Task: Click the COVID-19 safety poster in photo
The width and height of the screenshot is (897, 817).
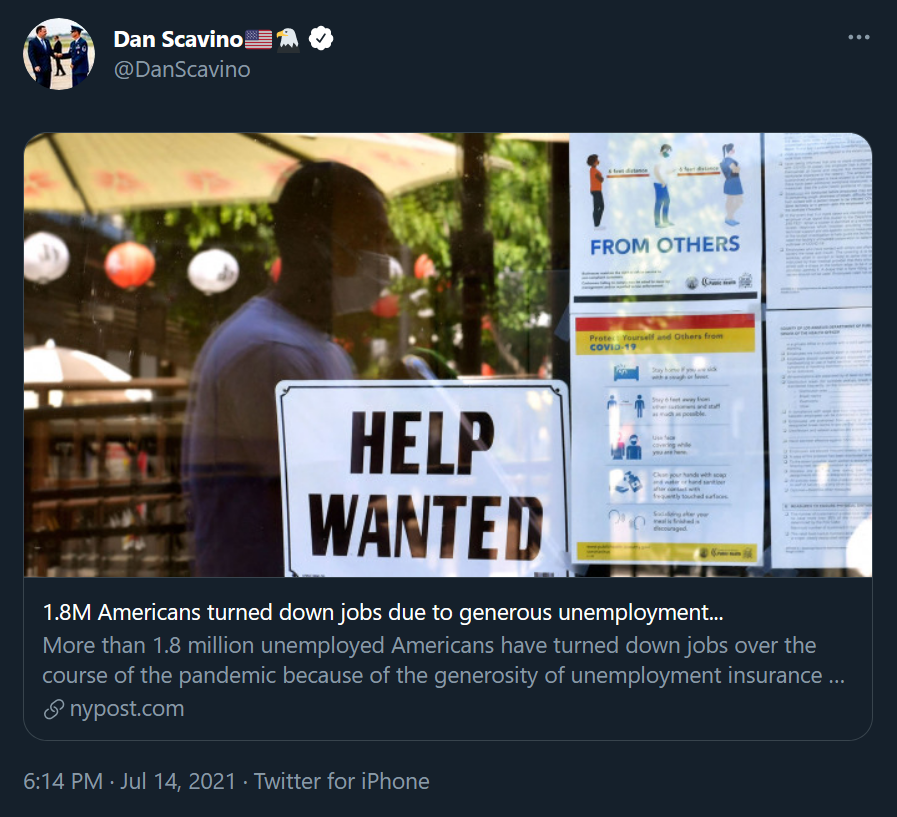Action: (665, 439)
